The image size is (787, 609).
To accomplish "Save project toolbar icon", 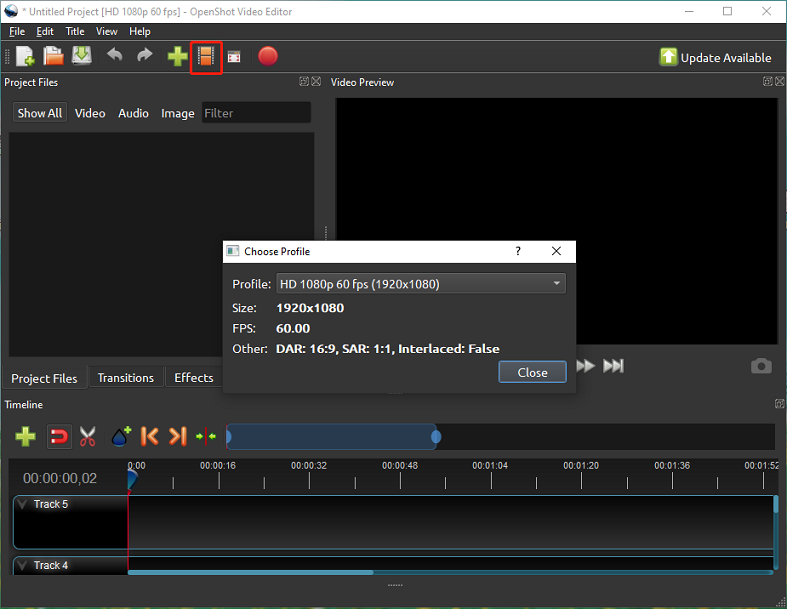I will [82, 56].
